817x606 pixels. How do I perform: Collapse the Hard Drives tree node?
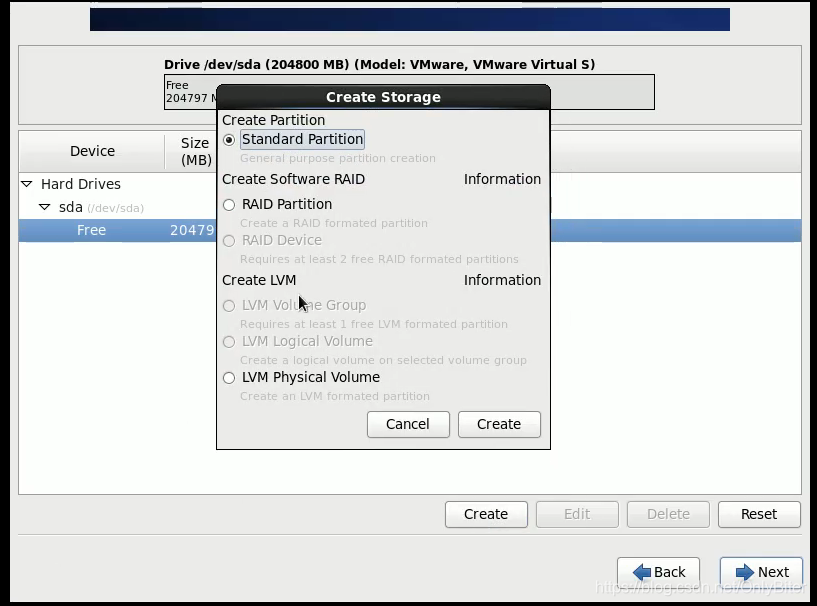tap(27, 184)
